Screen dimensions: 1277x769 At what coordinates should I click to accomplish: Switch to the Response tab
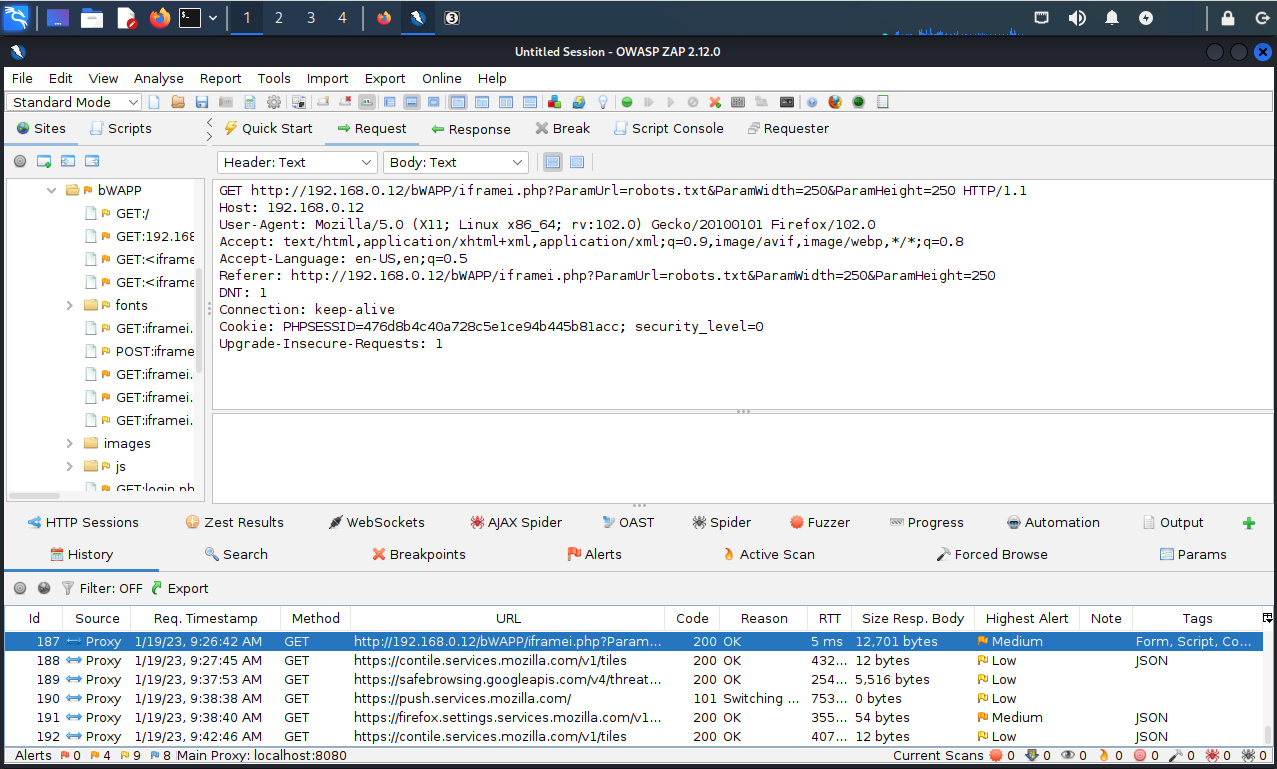pos(470,129)
